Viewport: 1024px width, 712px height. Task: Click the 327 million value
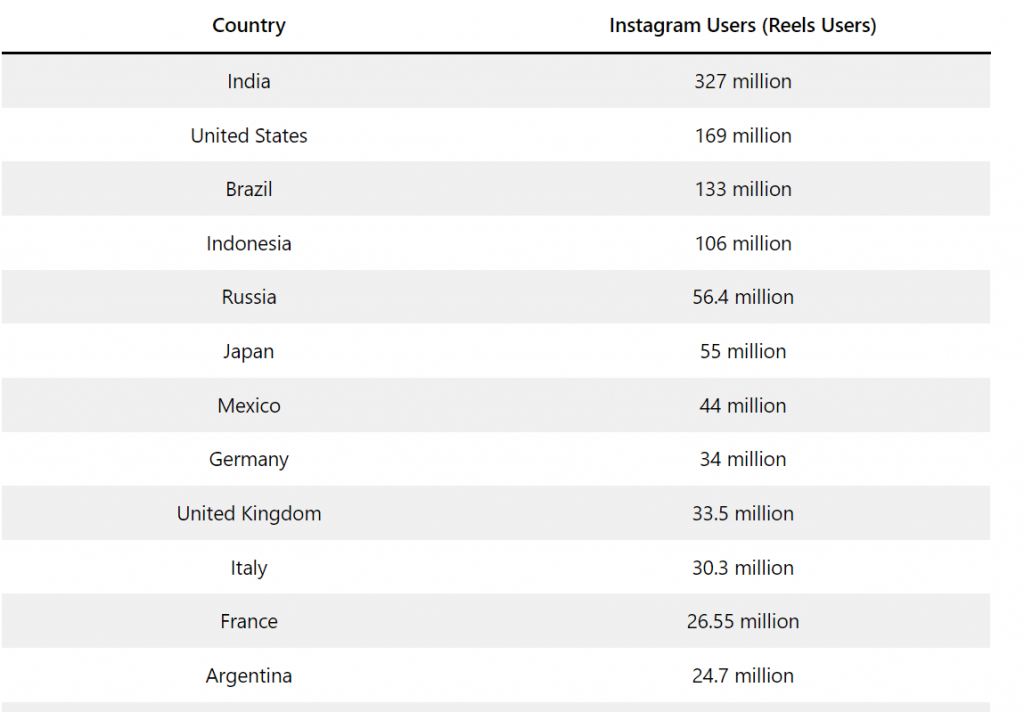click(x=742, y=81)
